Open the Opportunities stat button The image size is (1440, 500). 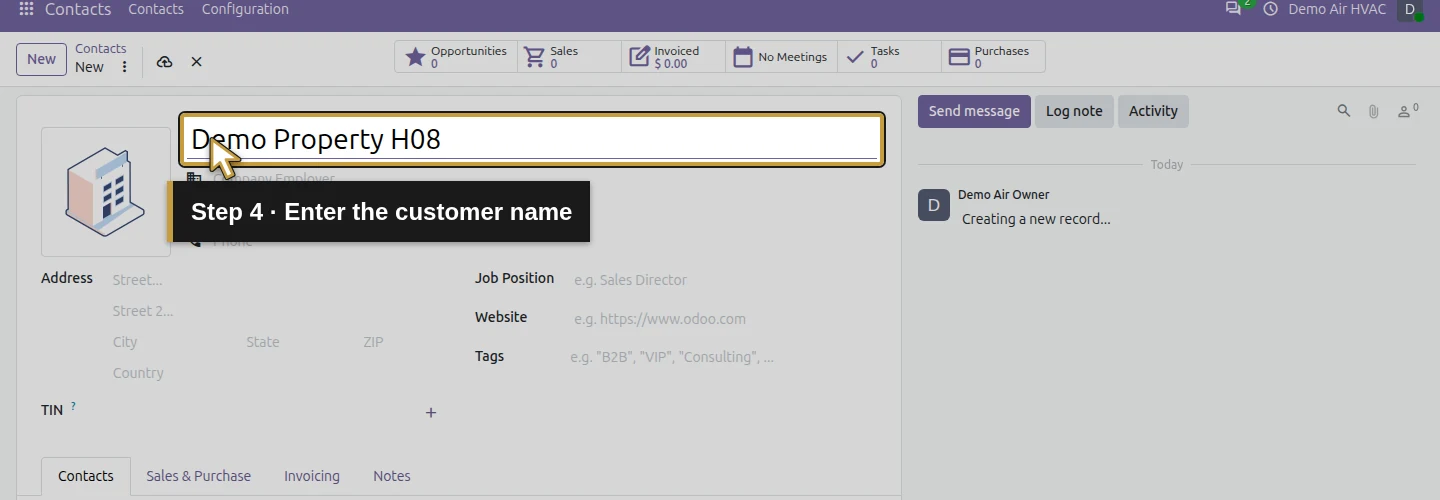point(456,57)
